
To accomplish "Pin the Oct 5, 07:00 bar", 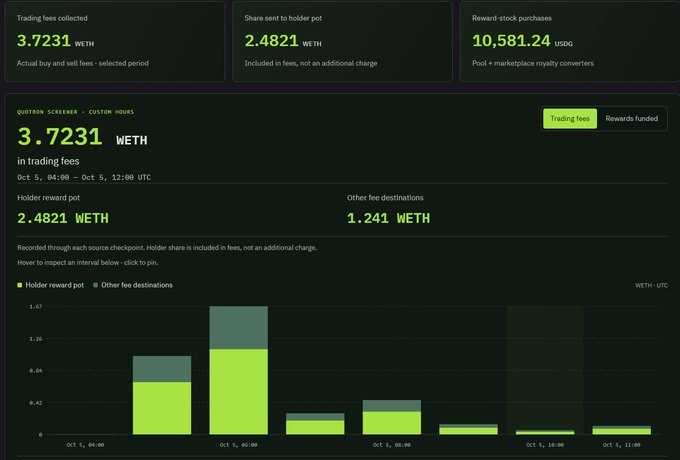I will [x=315, y=424].
